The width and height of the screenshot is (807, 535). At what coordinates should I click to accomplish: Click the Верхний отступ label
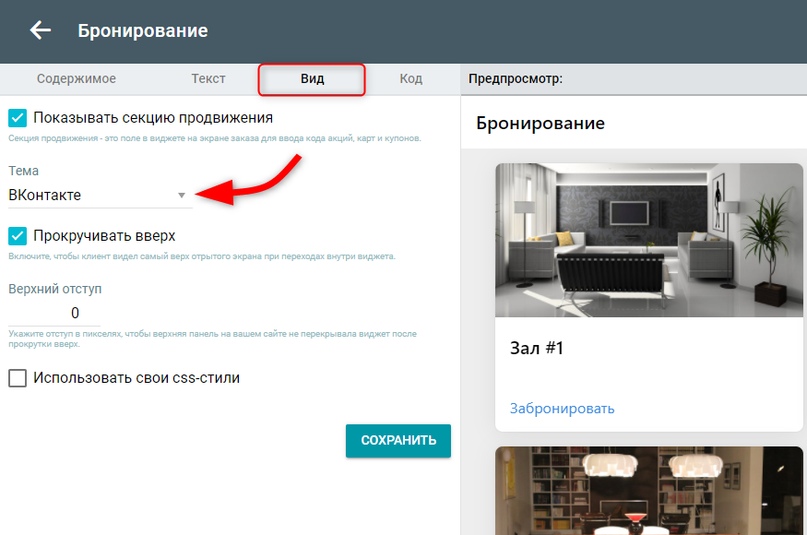pos(55,289)
